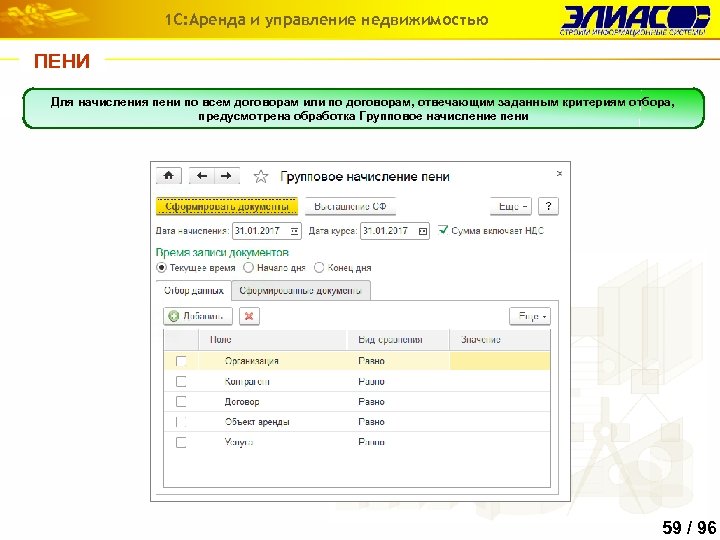The width and height of the screenshot is (720, 540).
Task: Switch to Отбор данных tab
Action: coord(194,290)
